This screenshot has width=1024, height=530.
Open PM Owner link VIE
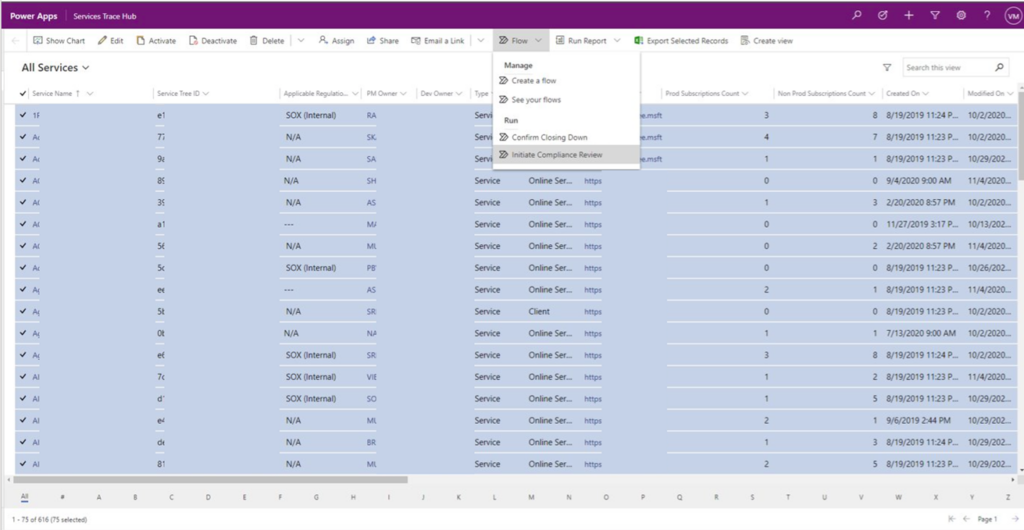coord(372,377)
